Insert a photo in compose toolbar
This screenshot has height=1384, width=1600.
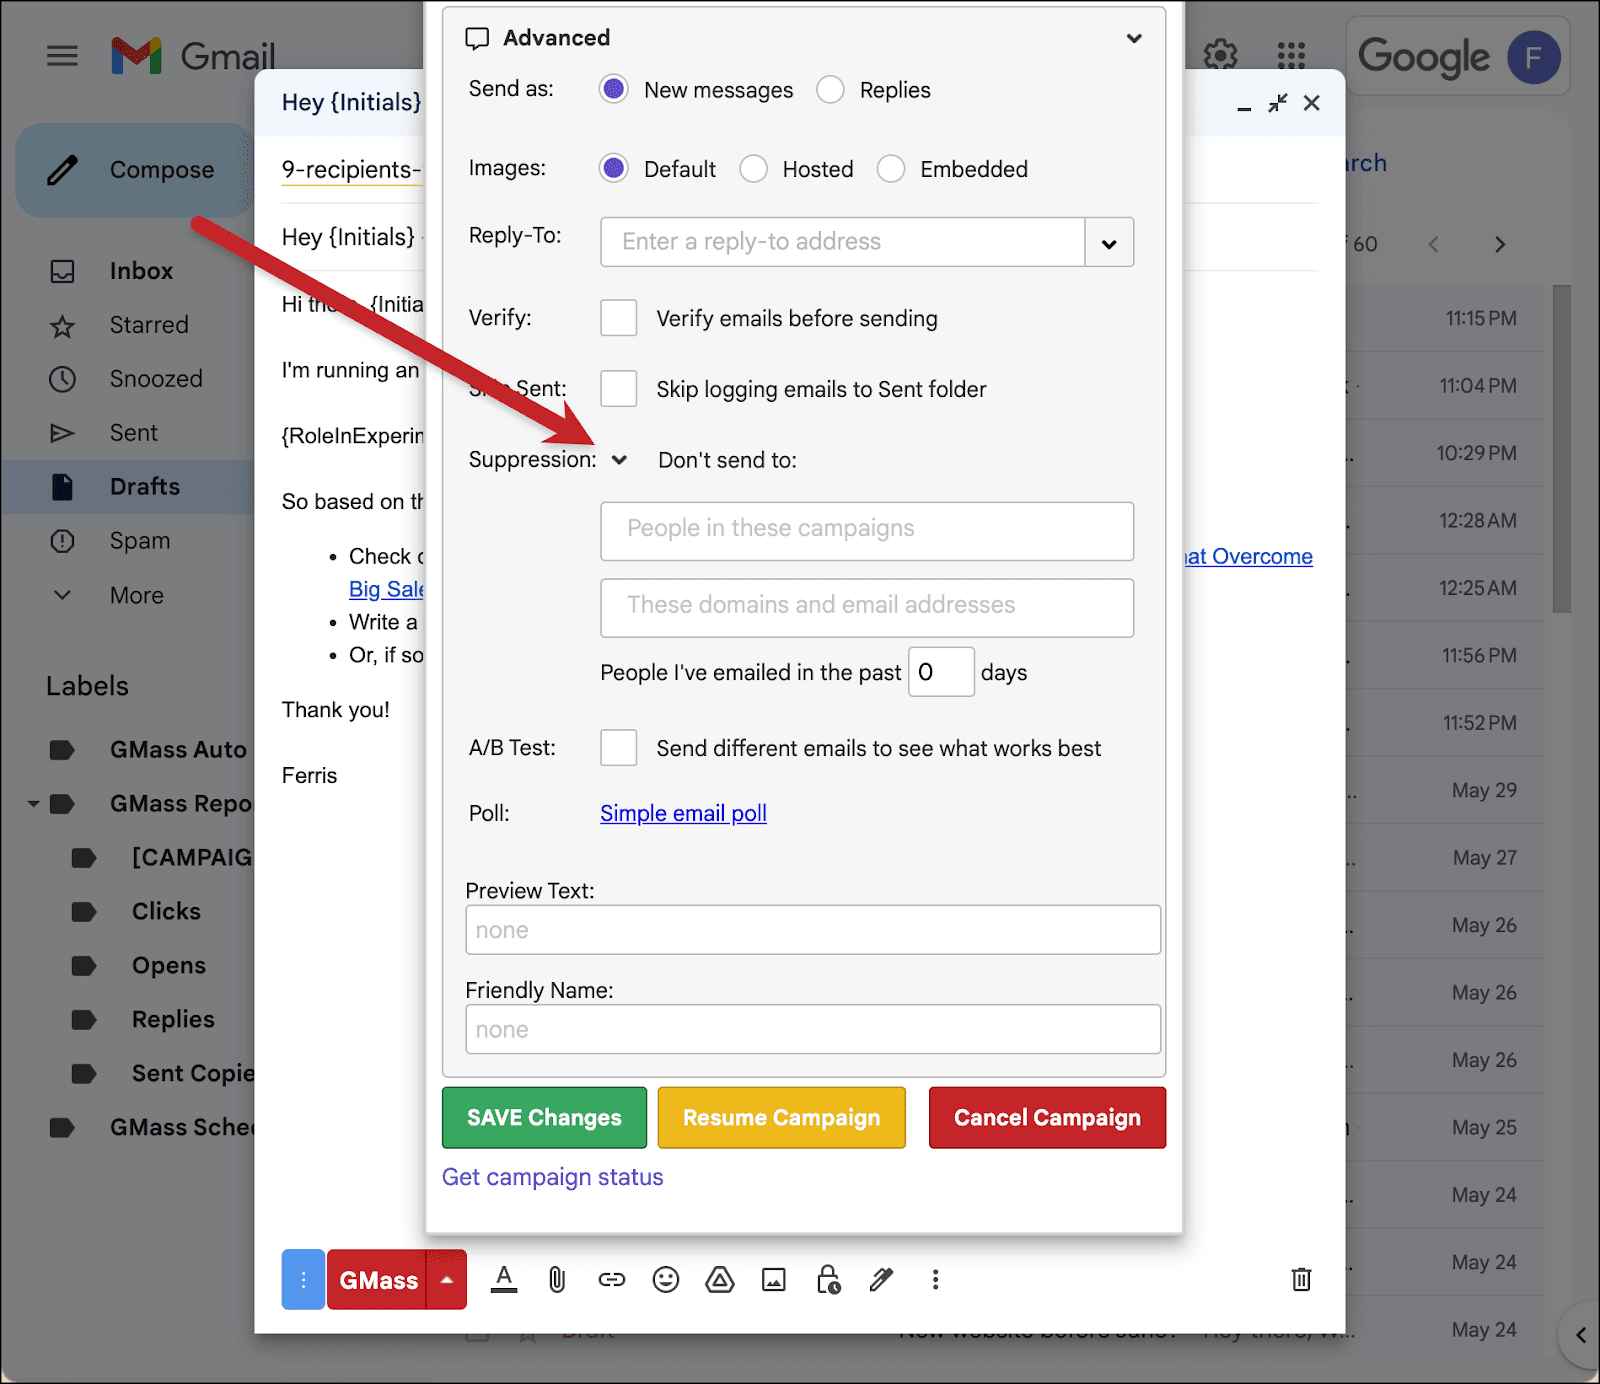pos(774,1279)
